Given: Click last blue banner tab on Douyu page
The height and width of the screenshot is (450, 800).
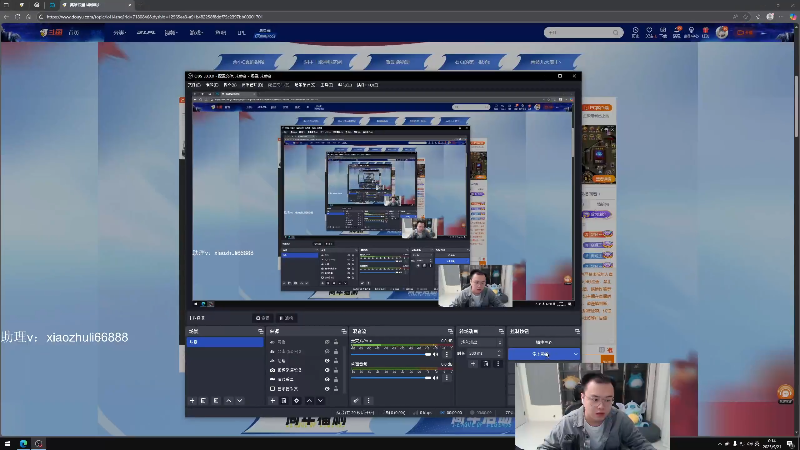Looking at the screenshot, I should click(x=545, y=62).
